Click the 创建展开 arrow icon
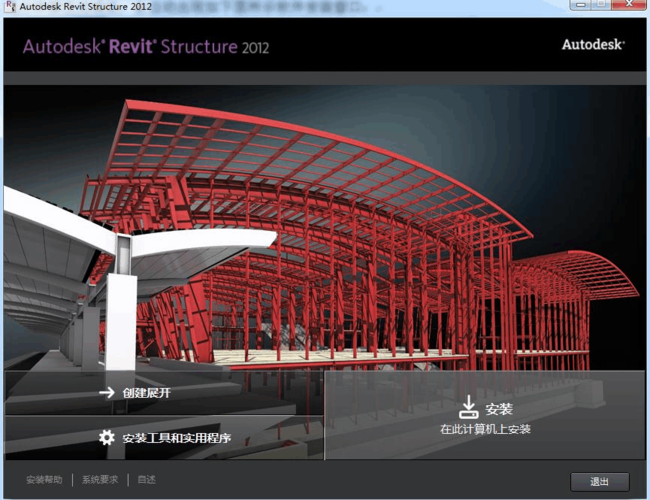This screenshot has height=500, width=650. pos(107,393)
